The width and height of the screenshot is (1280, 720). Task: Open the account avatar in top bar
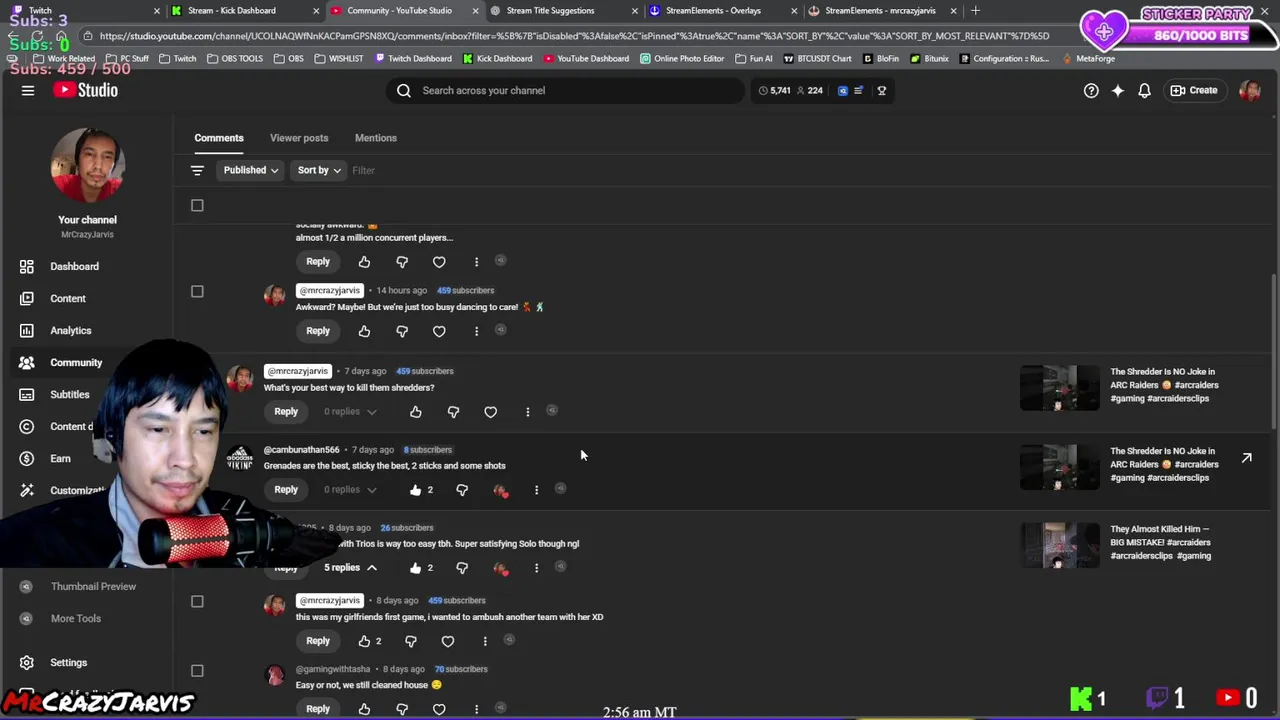click(1249, 90)
